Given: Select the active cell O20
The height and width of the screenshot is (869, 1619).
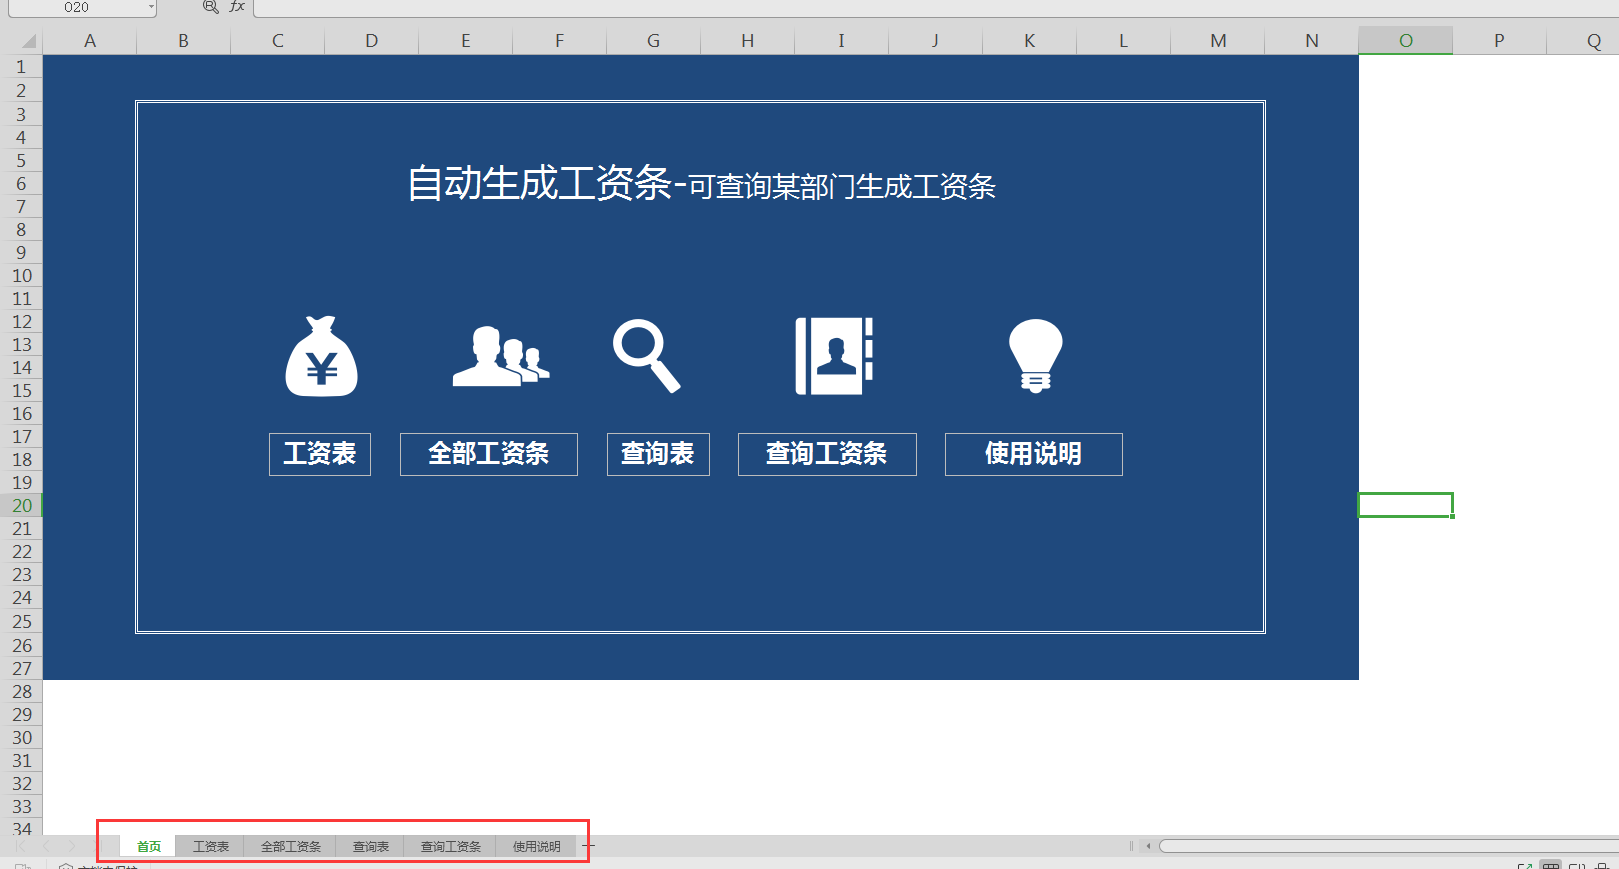Looking at the screenshot, I should 1405,505.
